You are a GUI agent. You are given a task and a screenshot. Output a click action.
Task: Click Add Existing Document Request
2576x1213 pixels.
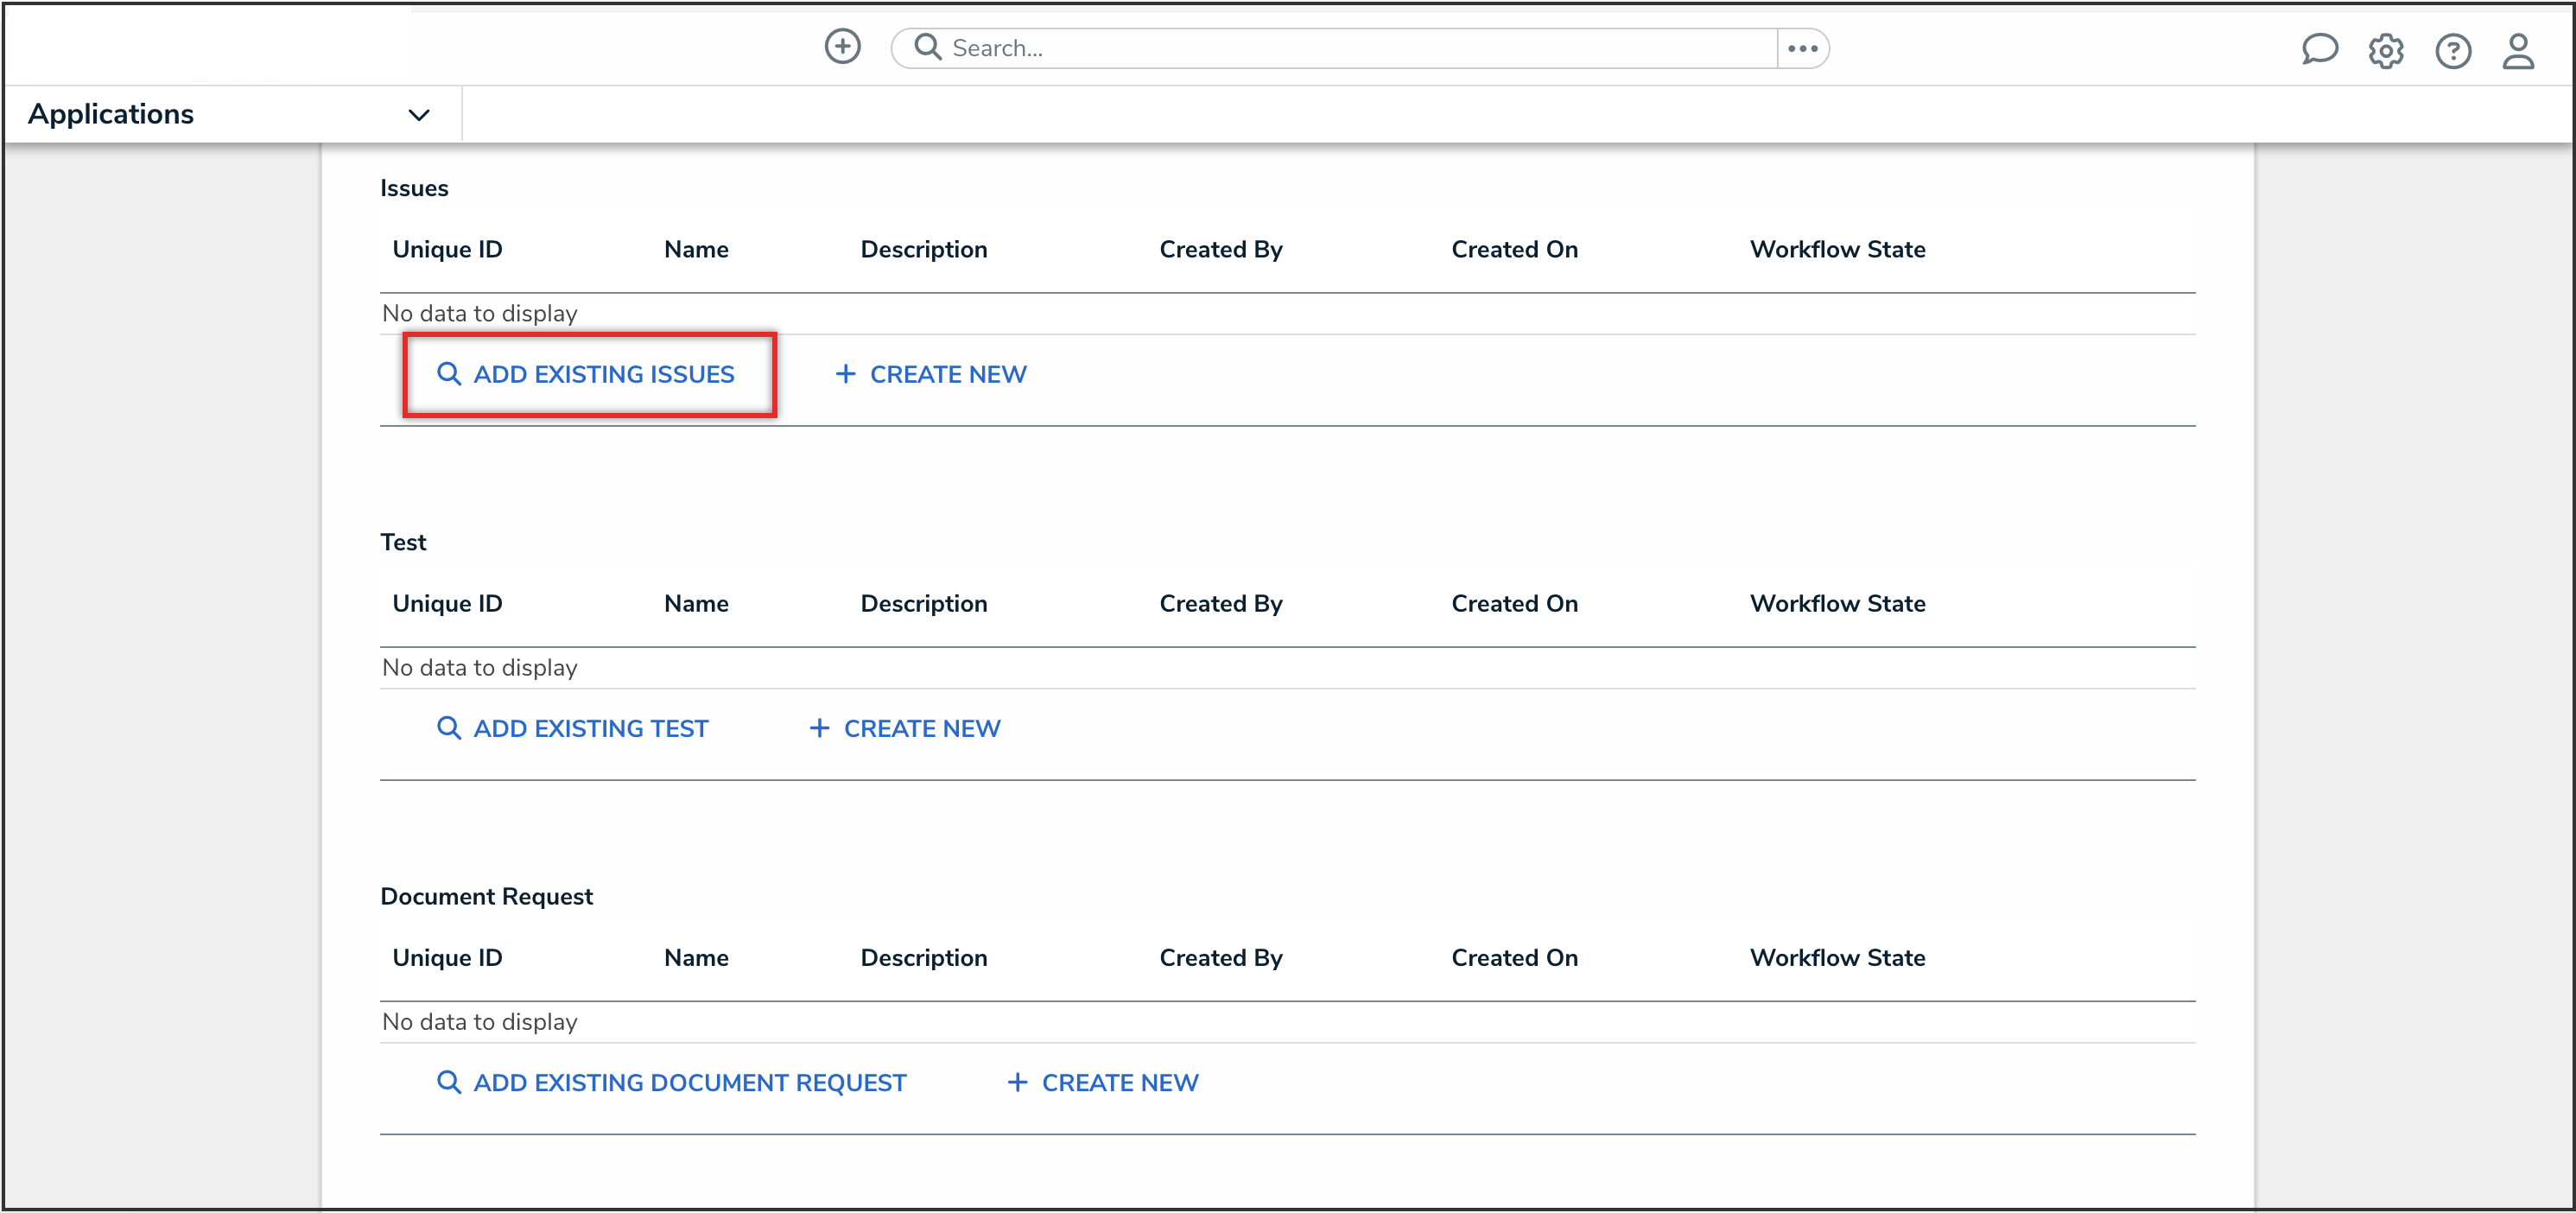click(x=672, y=1082)
